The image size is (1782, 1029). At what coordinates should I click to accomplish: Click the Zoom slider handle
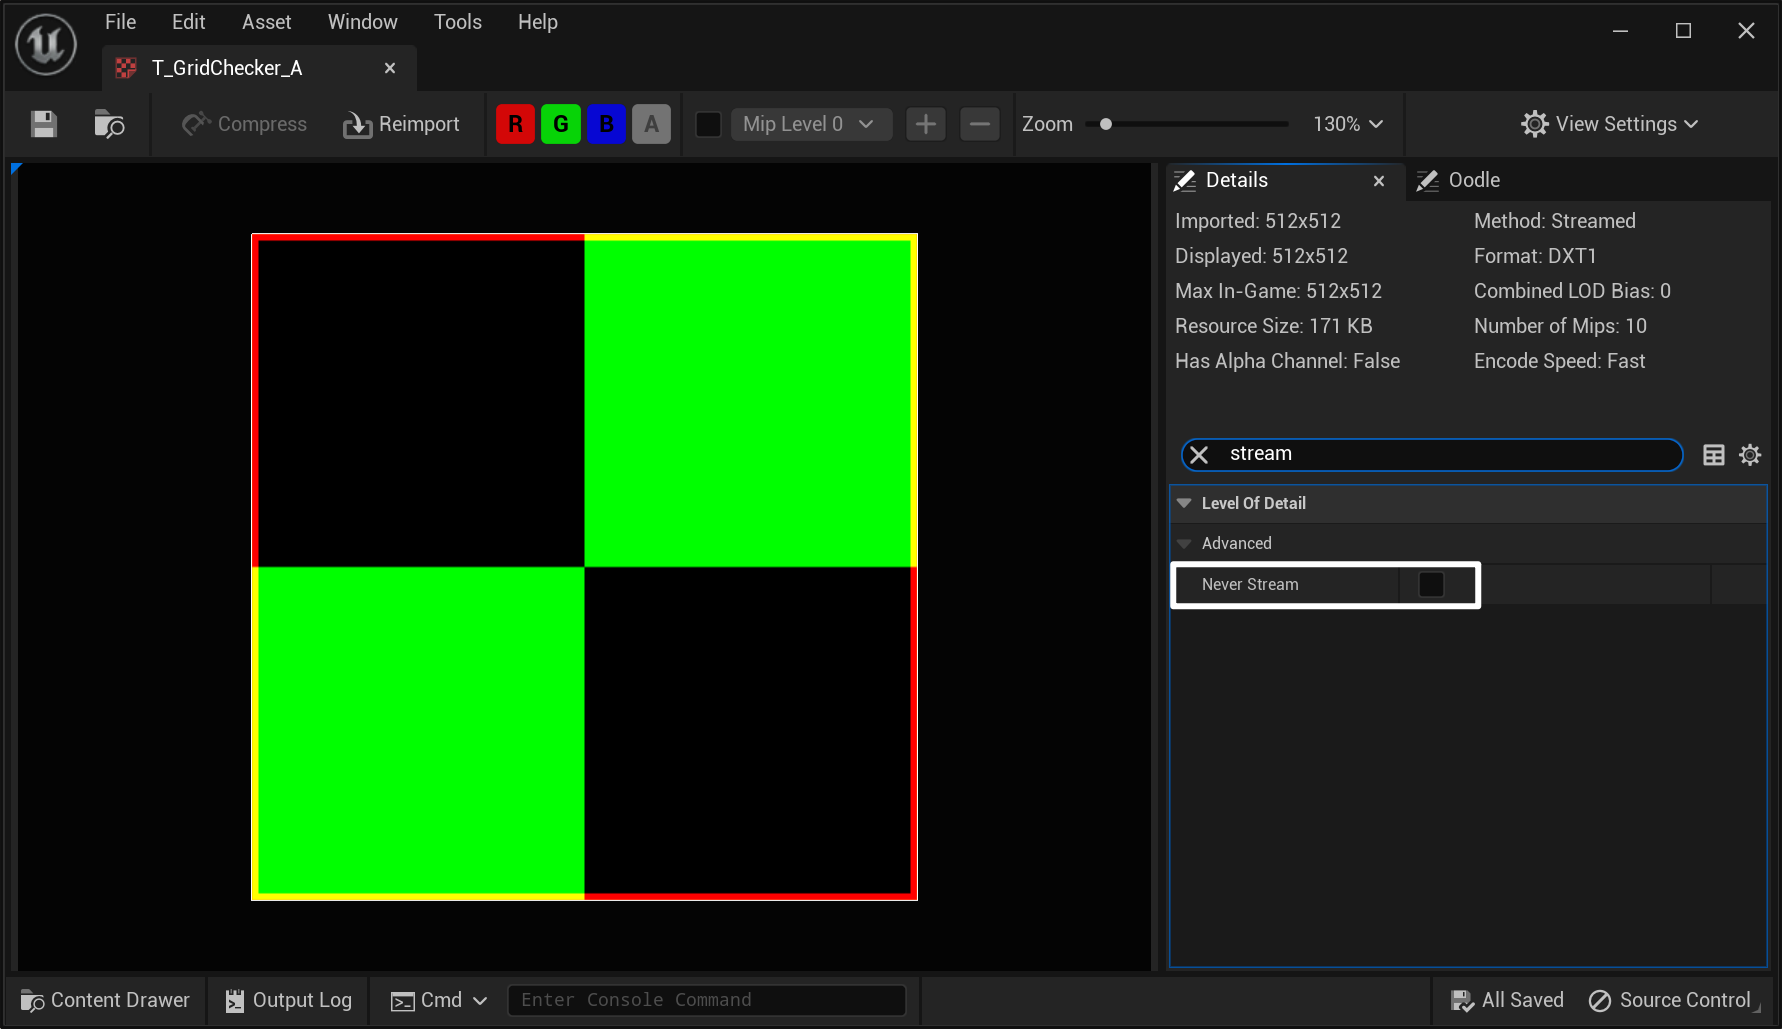(x=1106, y=124)
